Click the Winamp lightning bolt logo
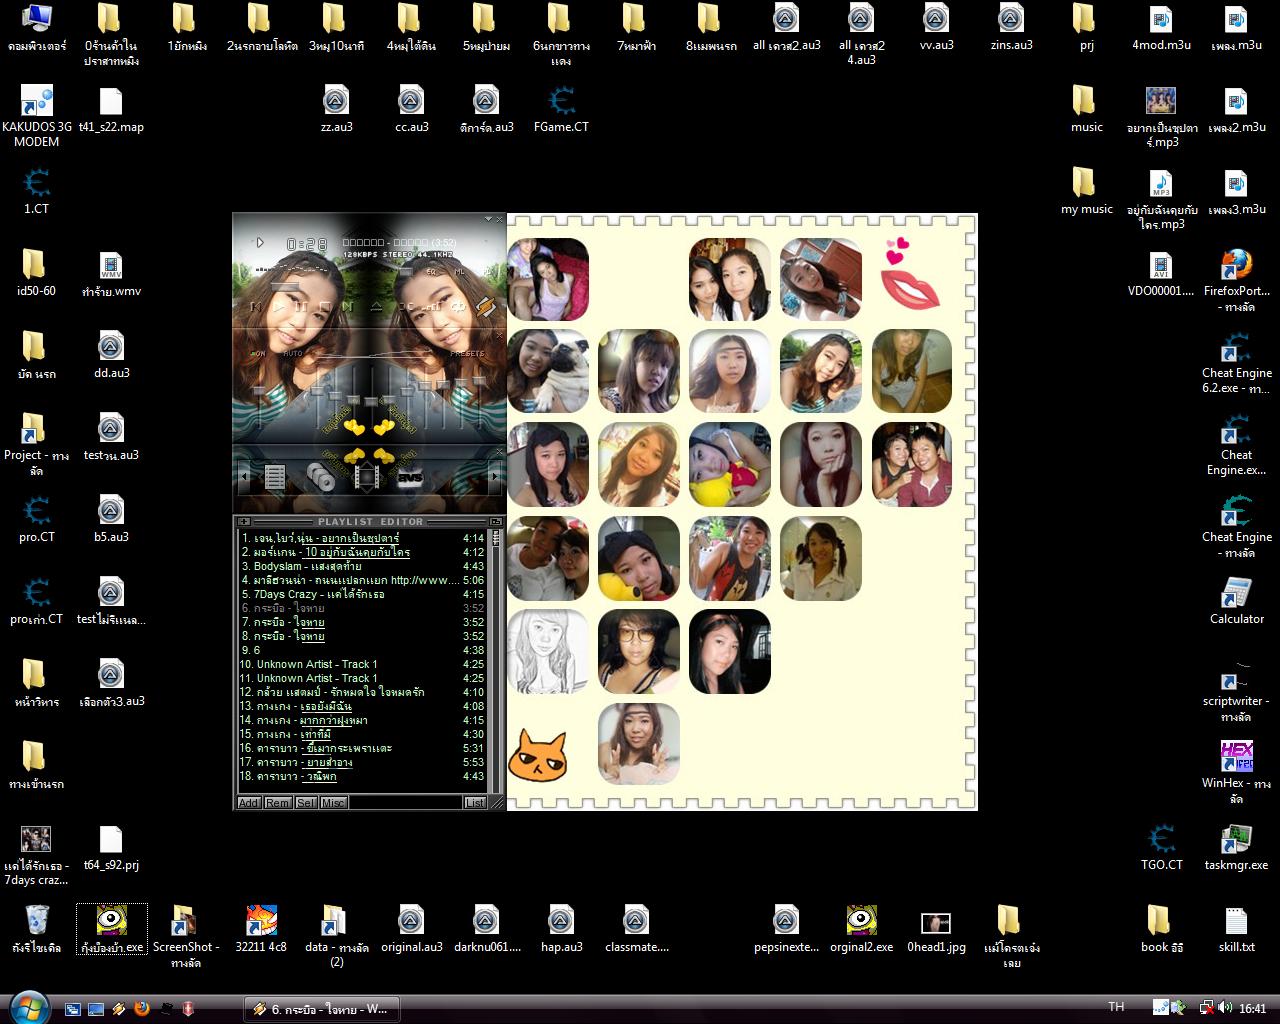This screenshot has width=1280, height=1024. coord(485,307)
